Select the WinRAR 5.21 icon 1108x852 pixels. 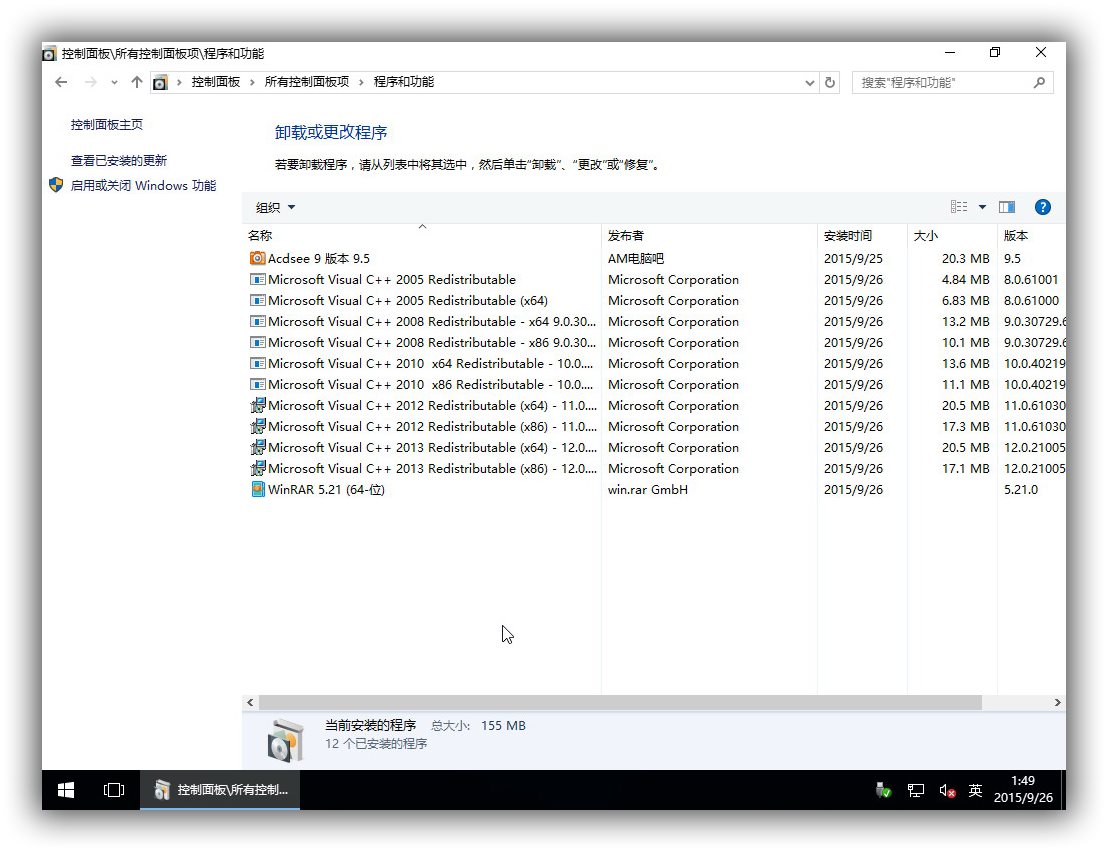pos(258,490)
